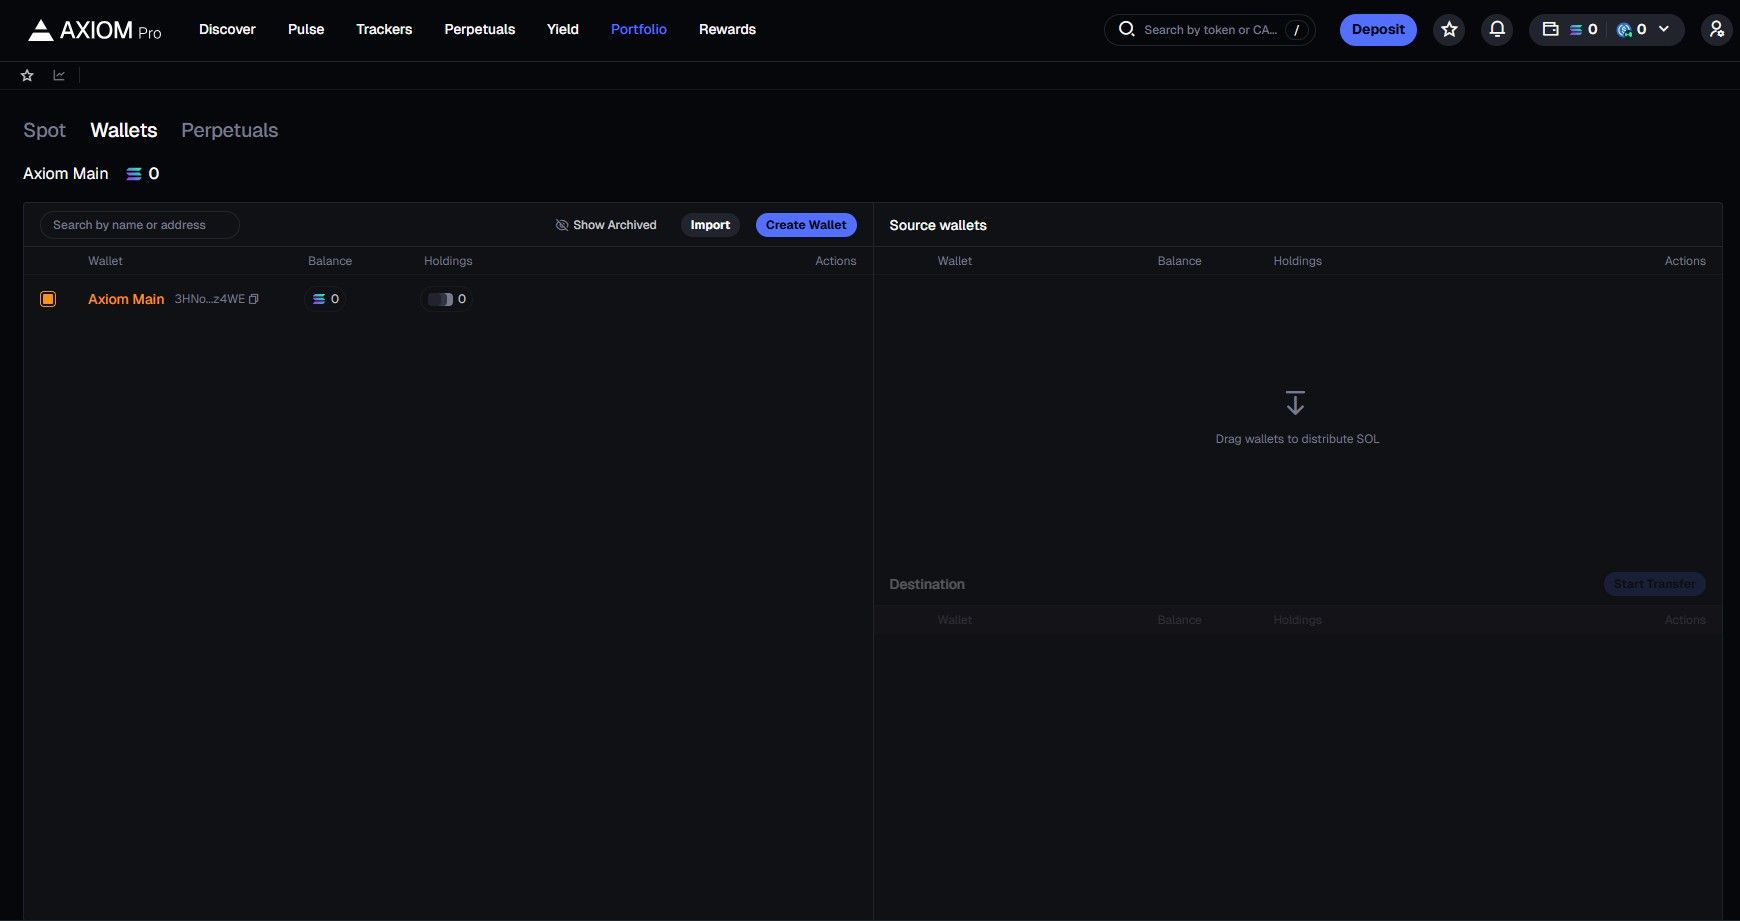This screenshot has height=921, width=1740.
Task: Click the Axiom Main holdings indicator
Action: [x=447, y=299]
